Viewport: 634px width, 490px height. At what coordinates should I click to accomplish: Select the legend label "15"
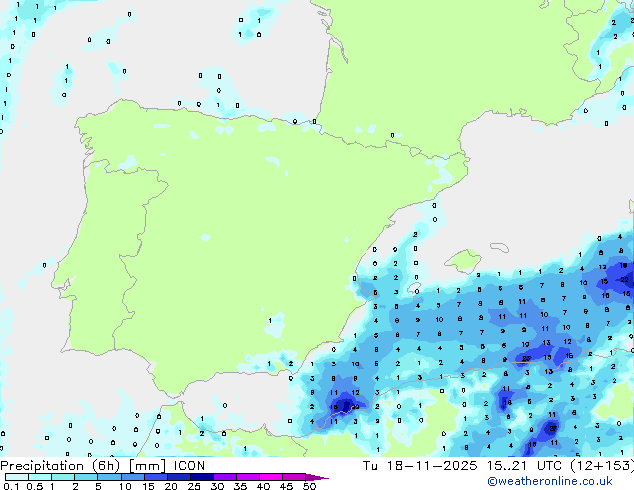point(148,486)
